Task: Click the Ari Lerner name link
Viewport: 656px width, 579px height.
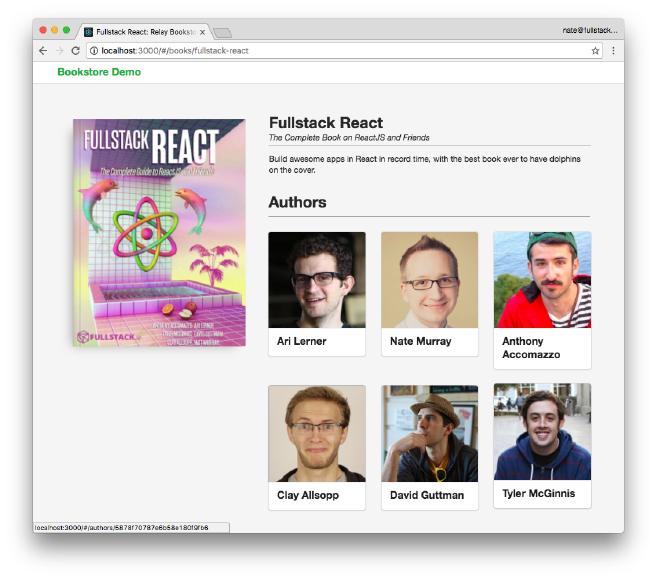Action: pyautogui.click(x=302, y=341)
